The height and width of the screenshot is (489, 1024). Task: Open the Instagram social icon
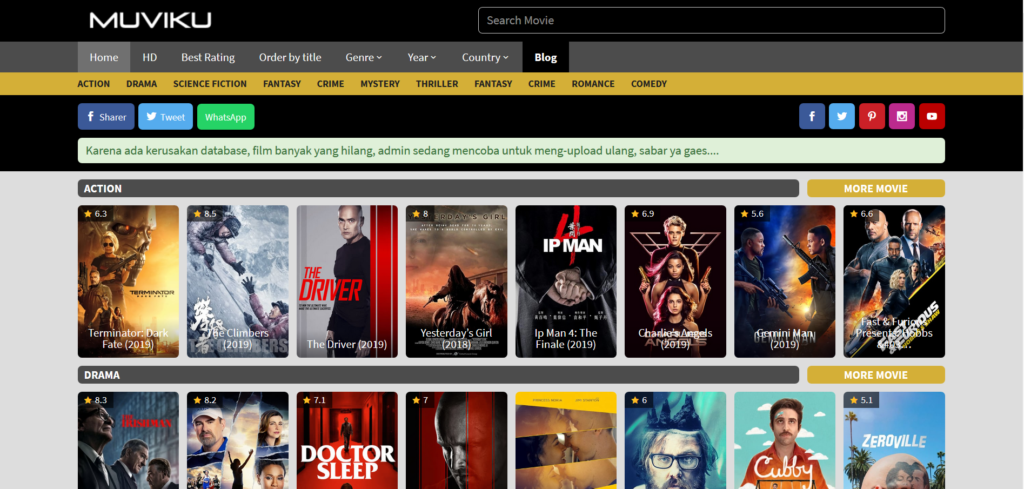901,117
